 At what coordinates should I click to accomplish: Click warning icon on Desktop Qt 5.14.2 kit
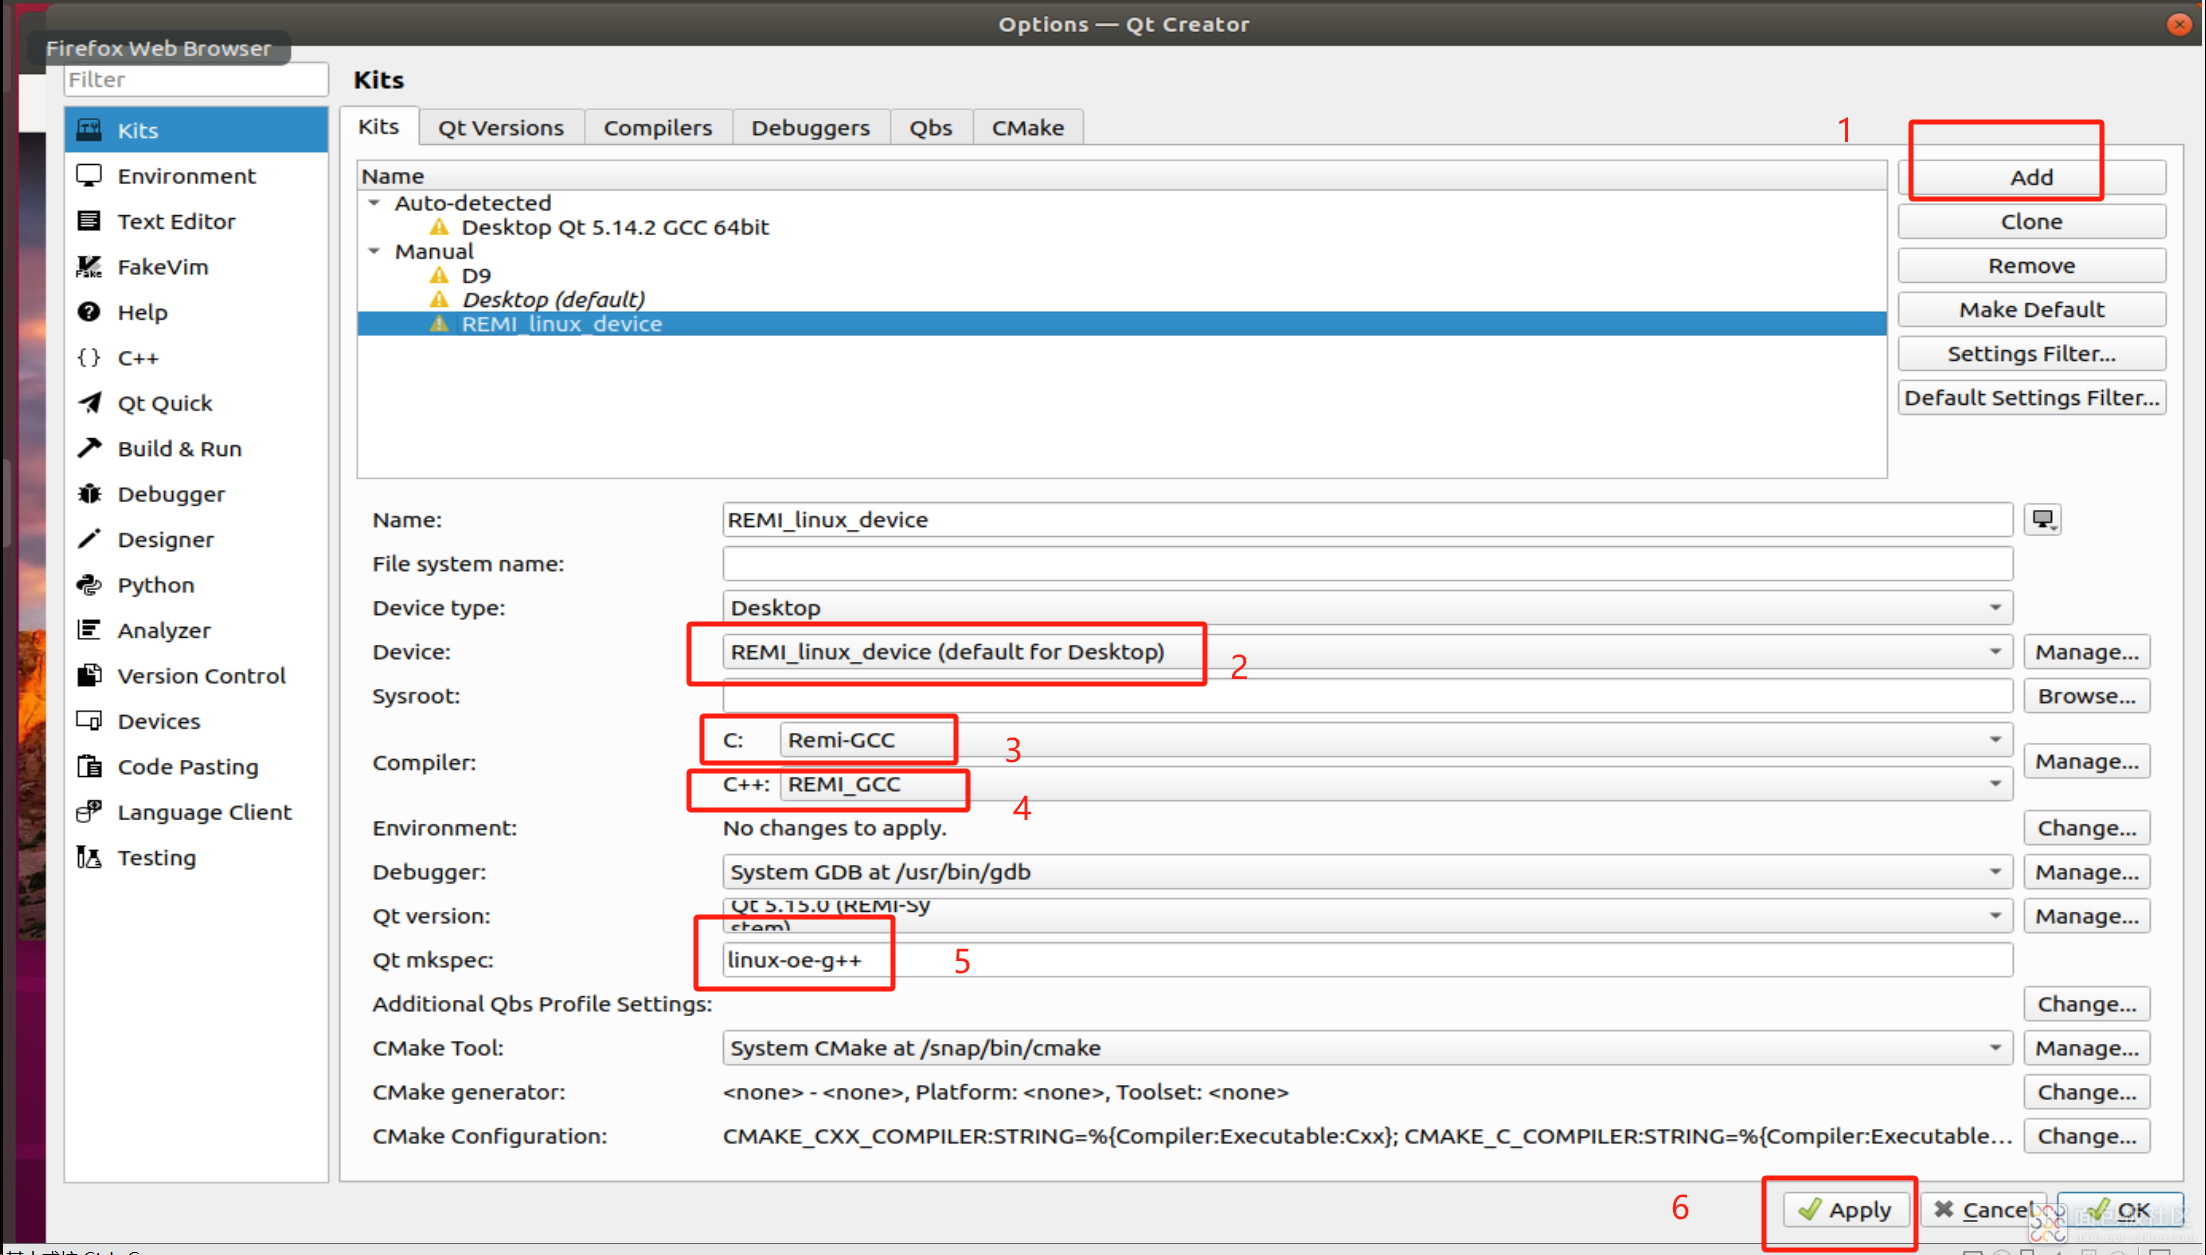click(x=439, y=227)
